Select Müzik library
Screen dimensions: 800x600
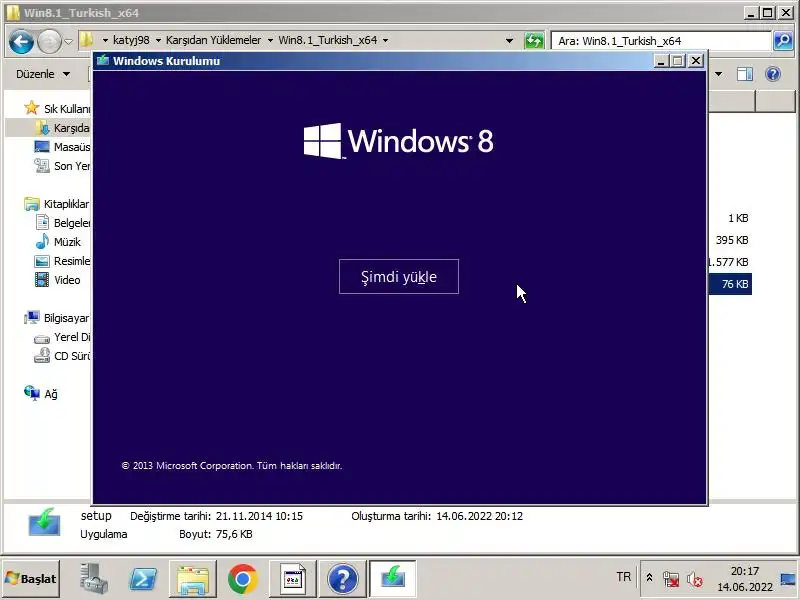(x=58, y=242)
